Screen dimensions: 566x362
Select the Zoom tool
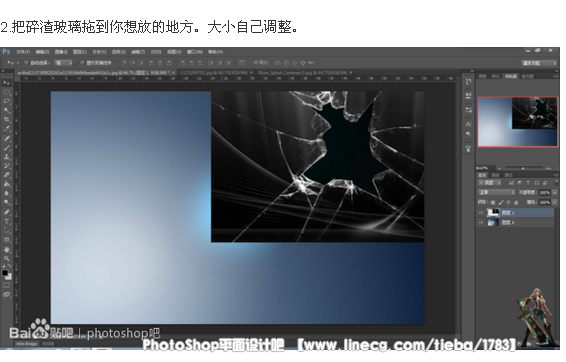6,258
